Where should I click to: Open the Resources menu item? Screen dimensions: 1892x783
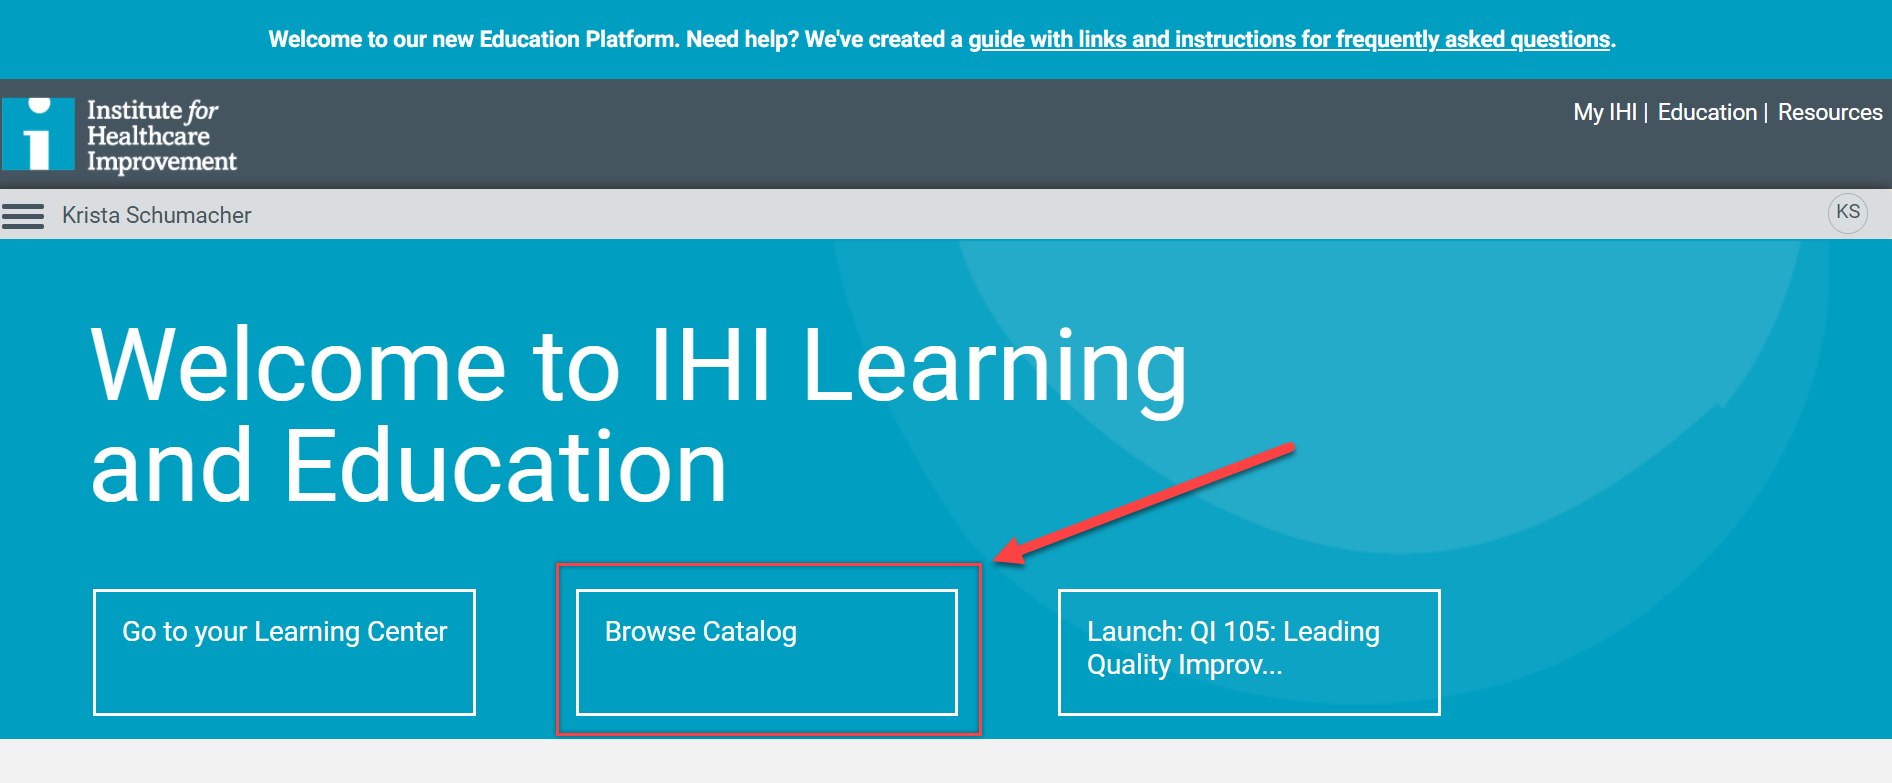click(x=1829, y=112)
